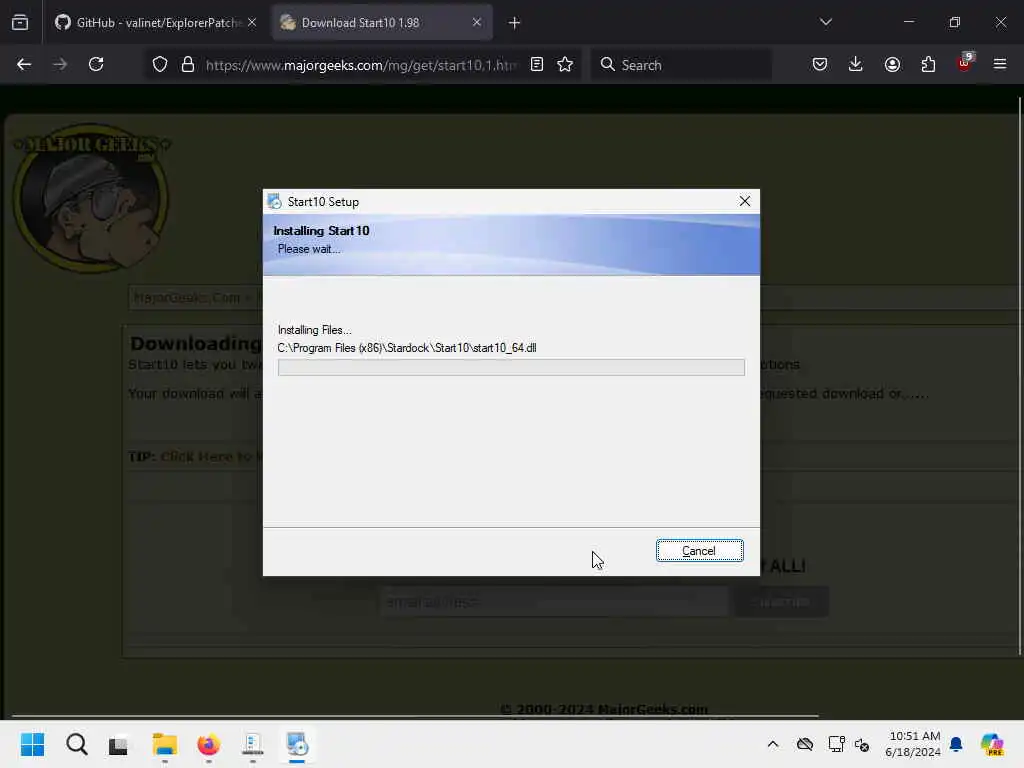Close the Download Start10 tab

[x=477, y=22]
